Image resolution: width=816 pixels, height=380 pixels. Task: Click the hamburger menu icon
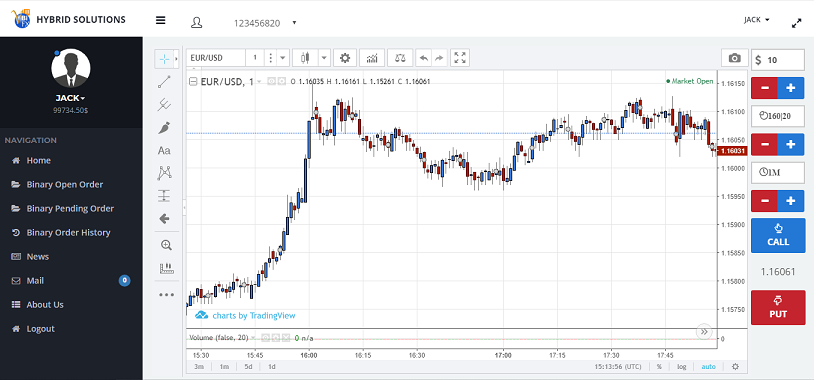161,20
